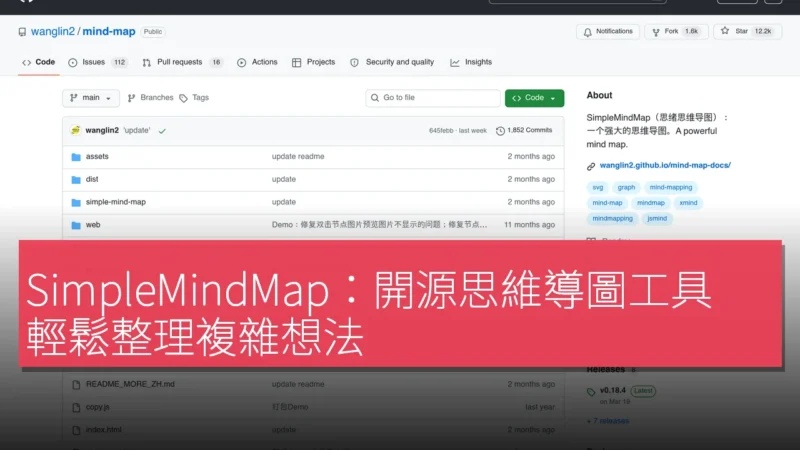Open wanglin2.github.io/mind-map-docs/ website link
This screenshot has width=800, height=450.
[665, 165]
